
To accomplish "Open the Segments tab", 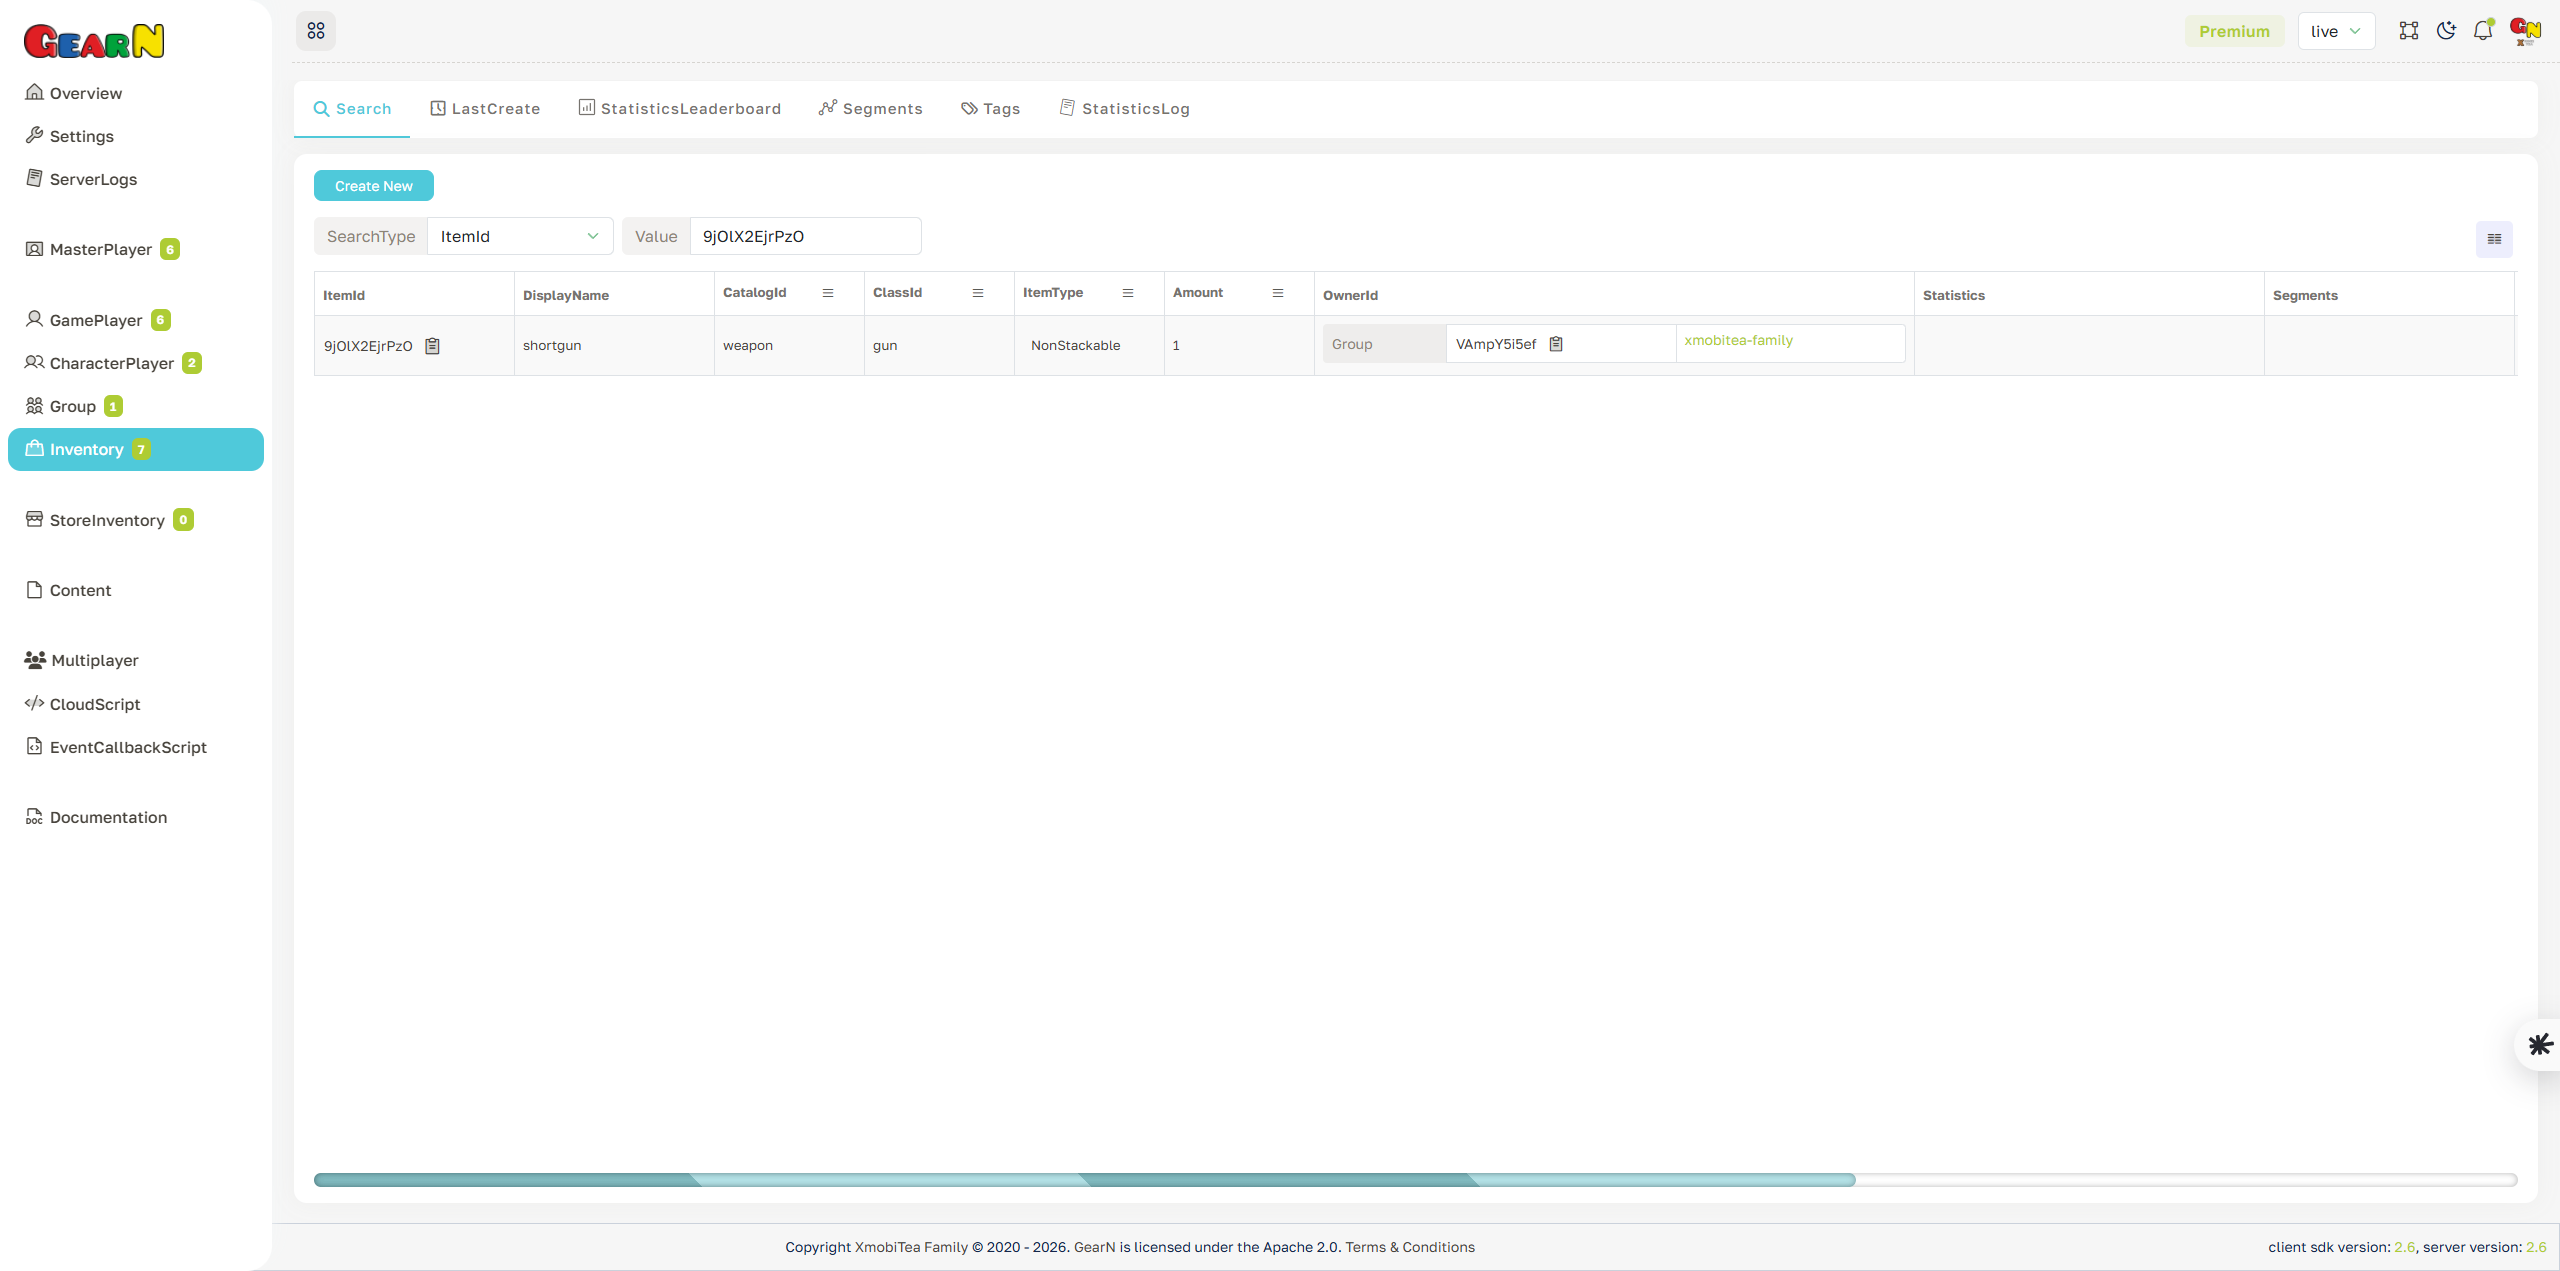I will [x=869, y=108].
